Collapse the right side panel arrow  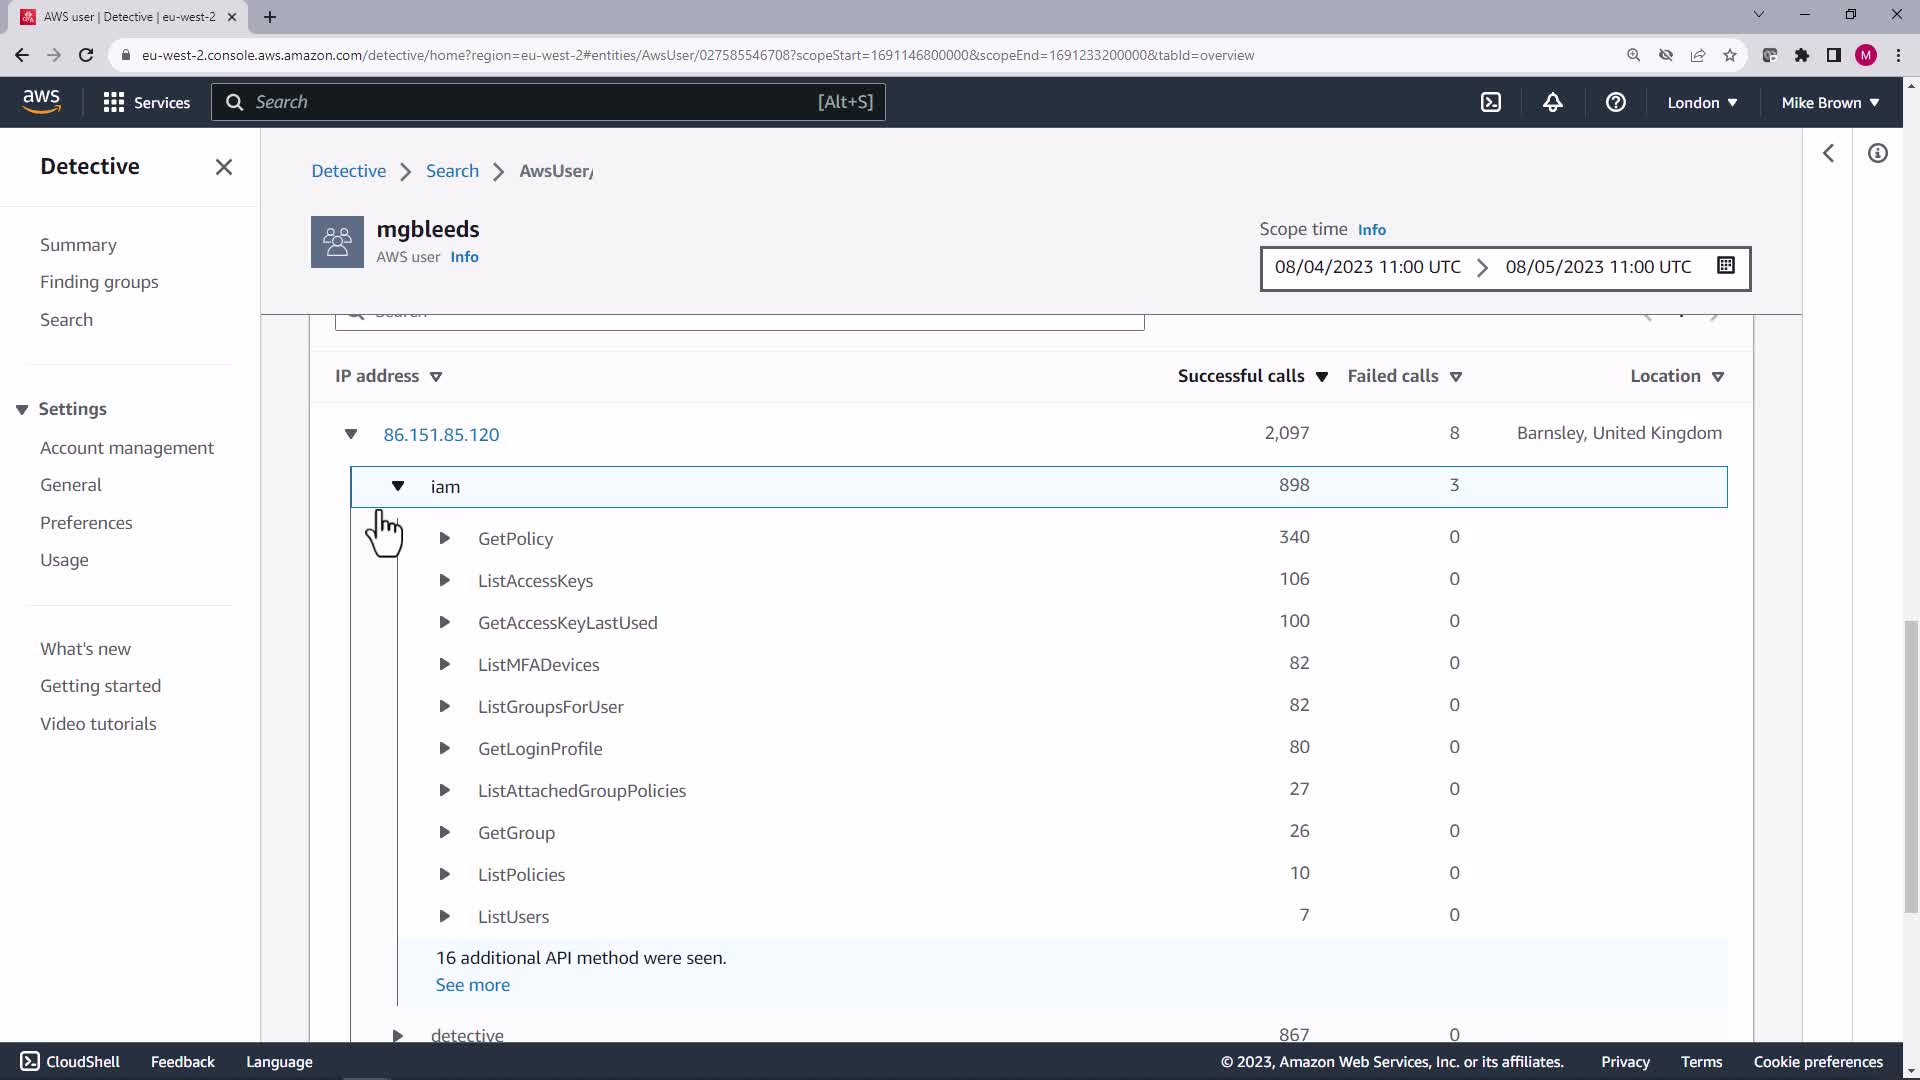pos(1828,153)
